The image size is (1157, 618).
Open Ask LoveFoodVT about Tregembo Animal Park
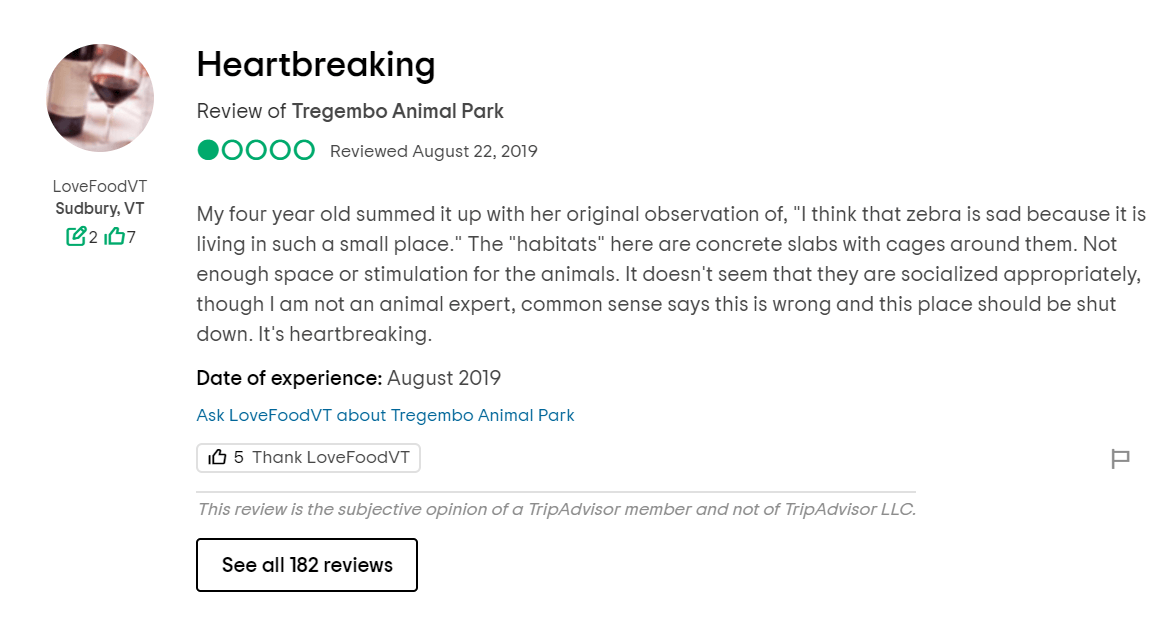385,415
